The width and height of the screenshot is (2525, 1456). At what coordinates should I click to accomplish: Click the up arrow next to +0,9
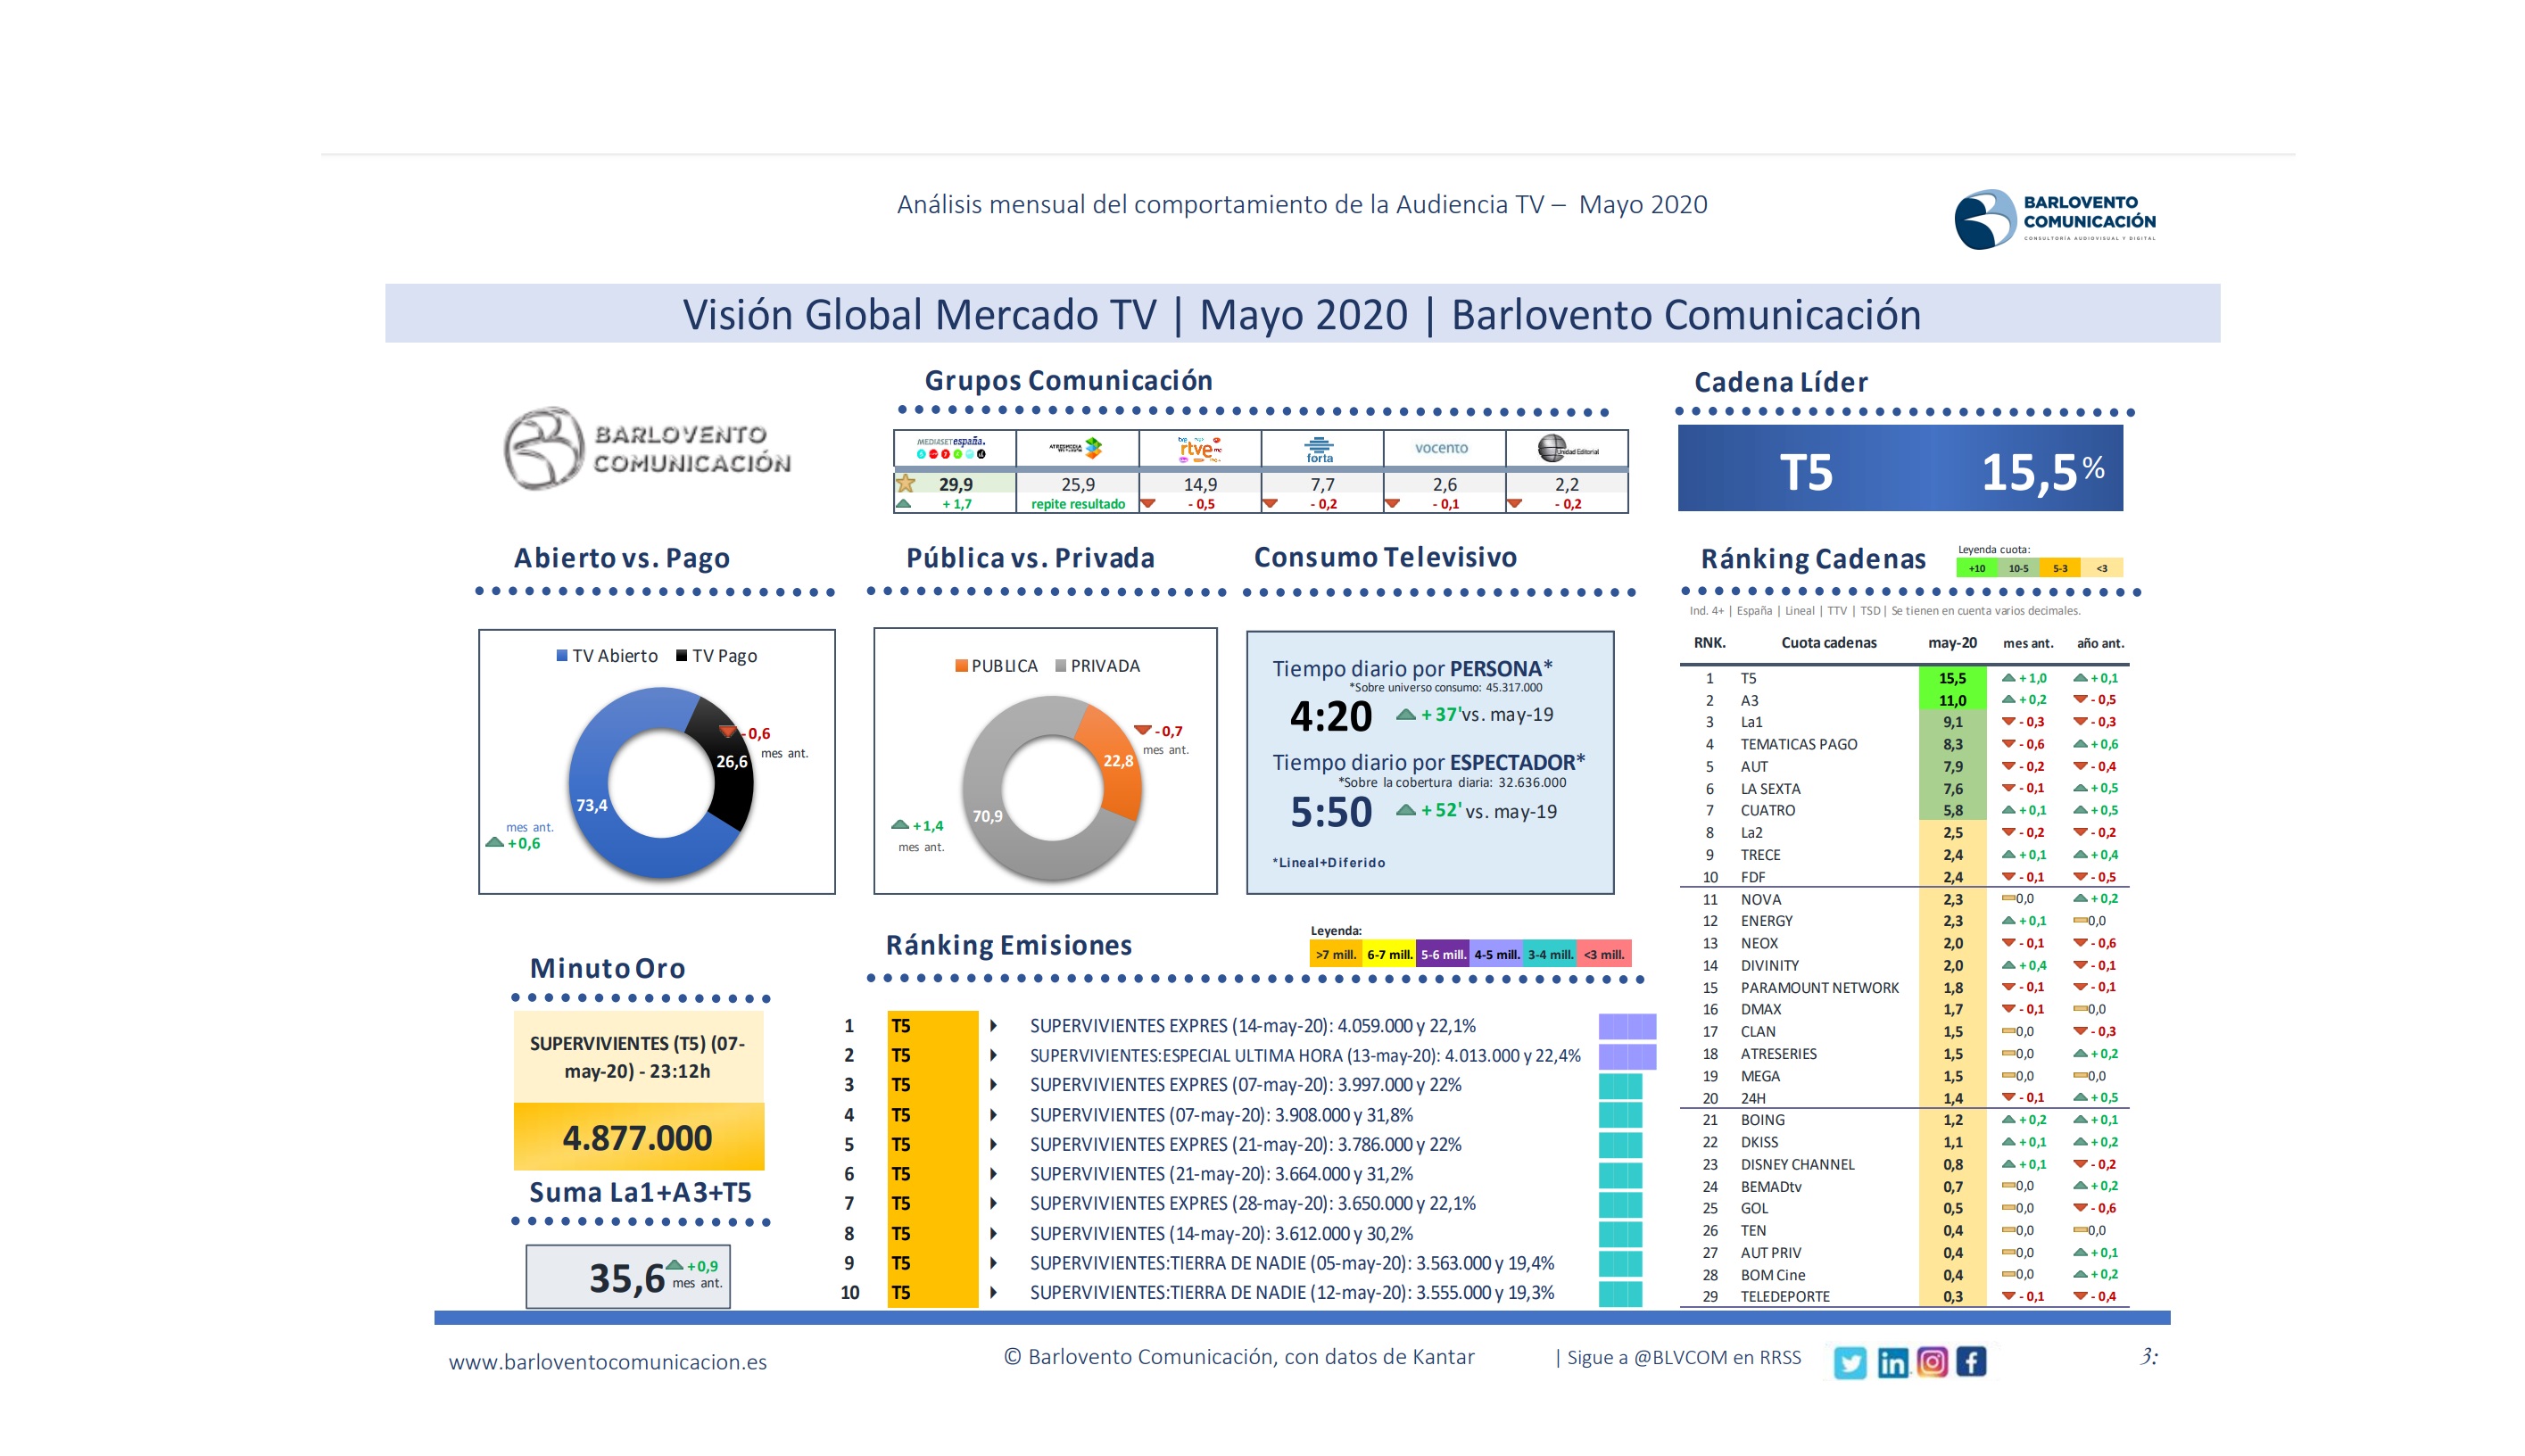(675, 1265)
